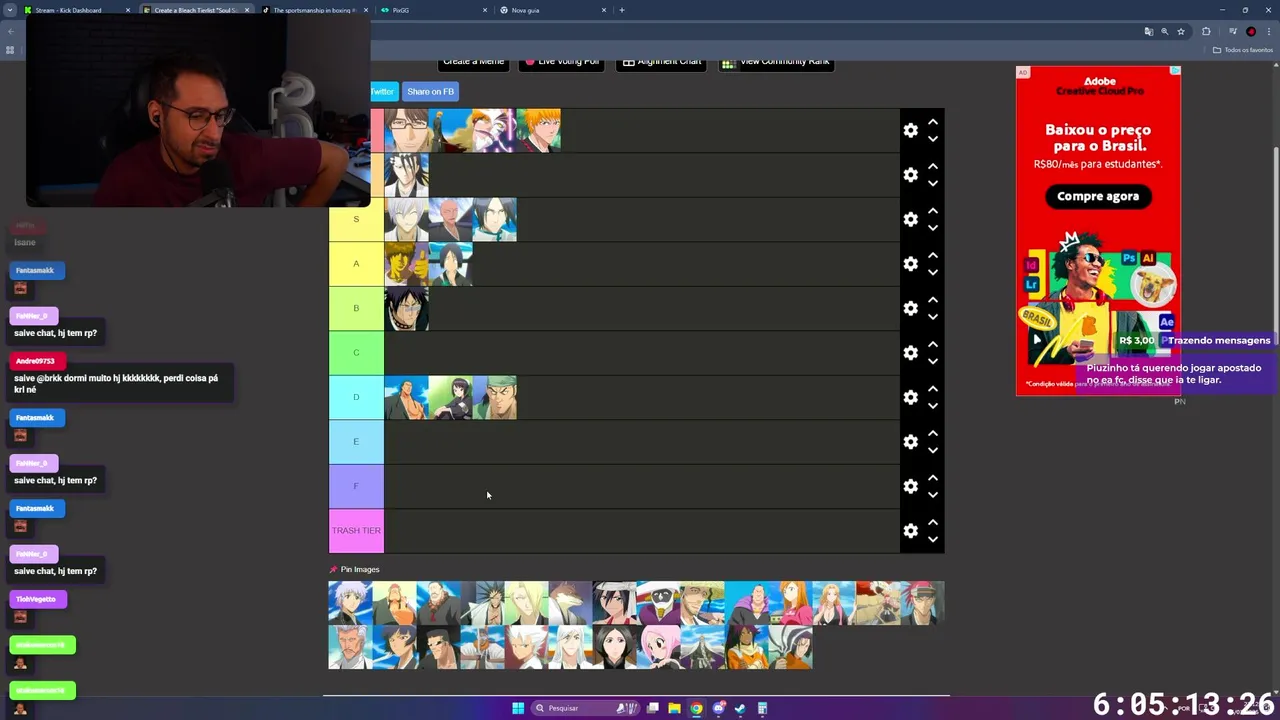Move the E tier row up
Viewport: 1280px width, 720px height.
click(932, 433)
